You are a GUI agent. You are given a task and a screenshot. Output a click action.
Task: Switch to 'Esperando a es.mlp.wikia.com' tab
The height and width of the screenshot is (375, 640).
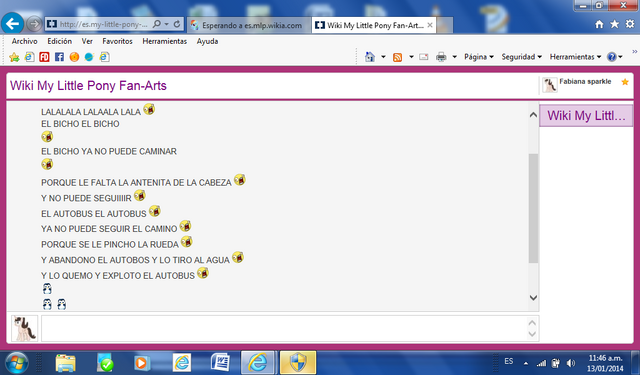click(x=248, y=25)
